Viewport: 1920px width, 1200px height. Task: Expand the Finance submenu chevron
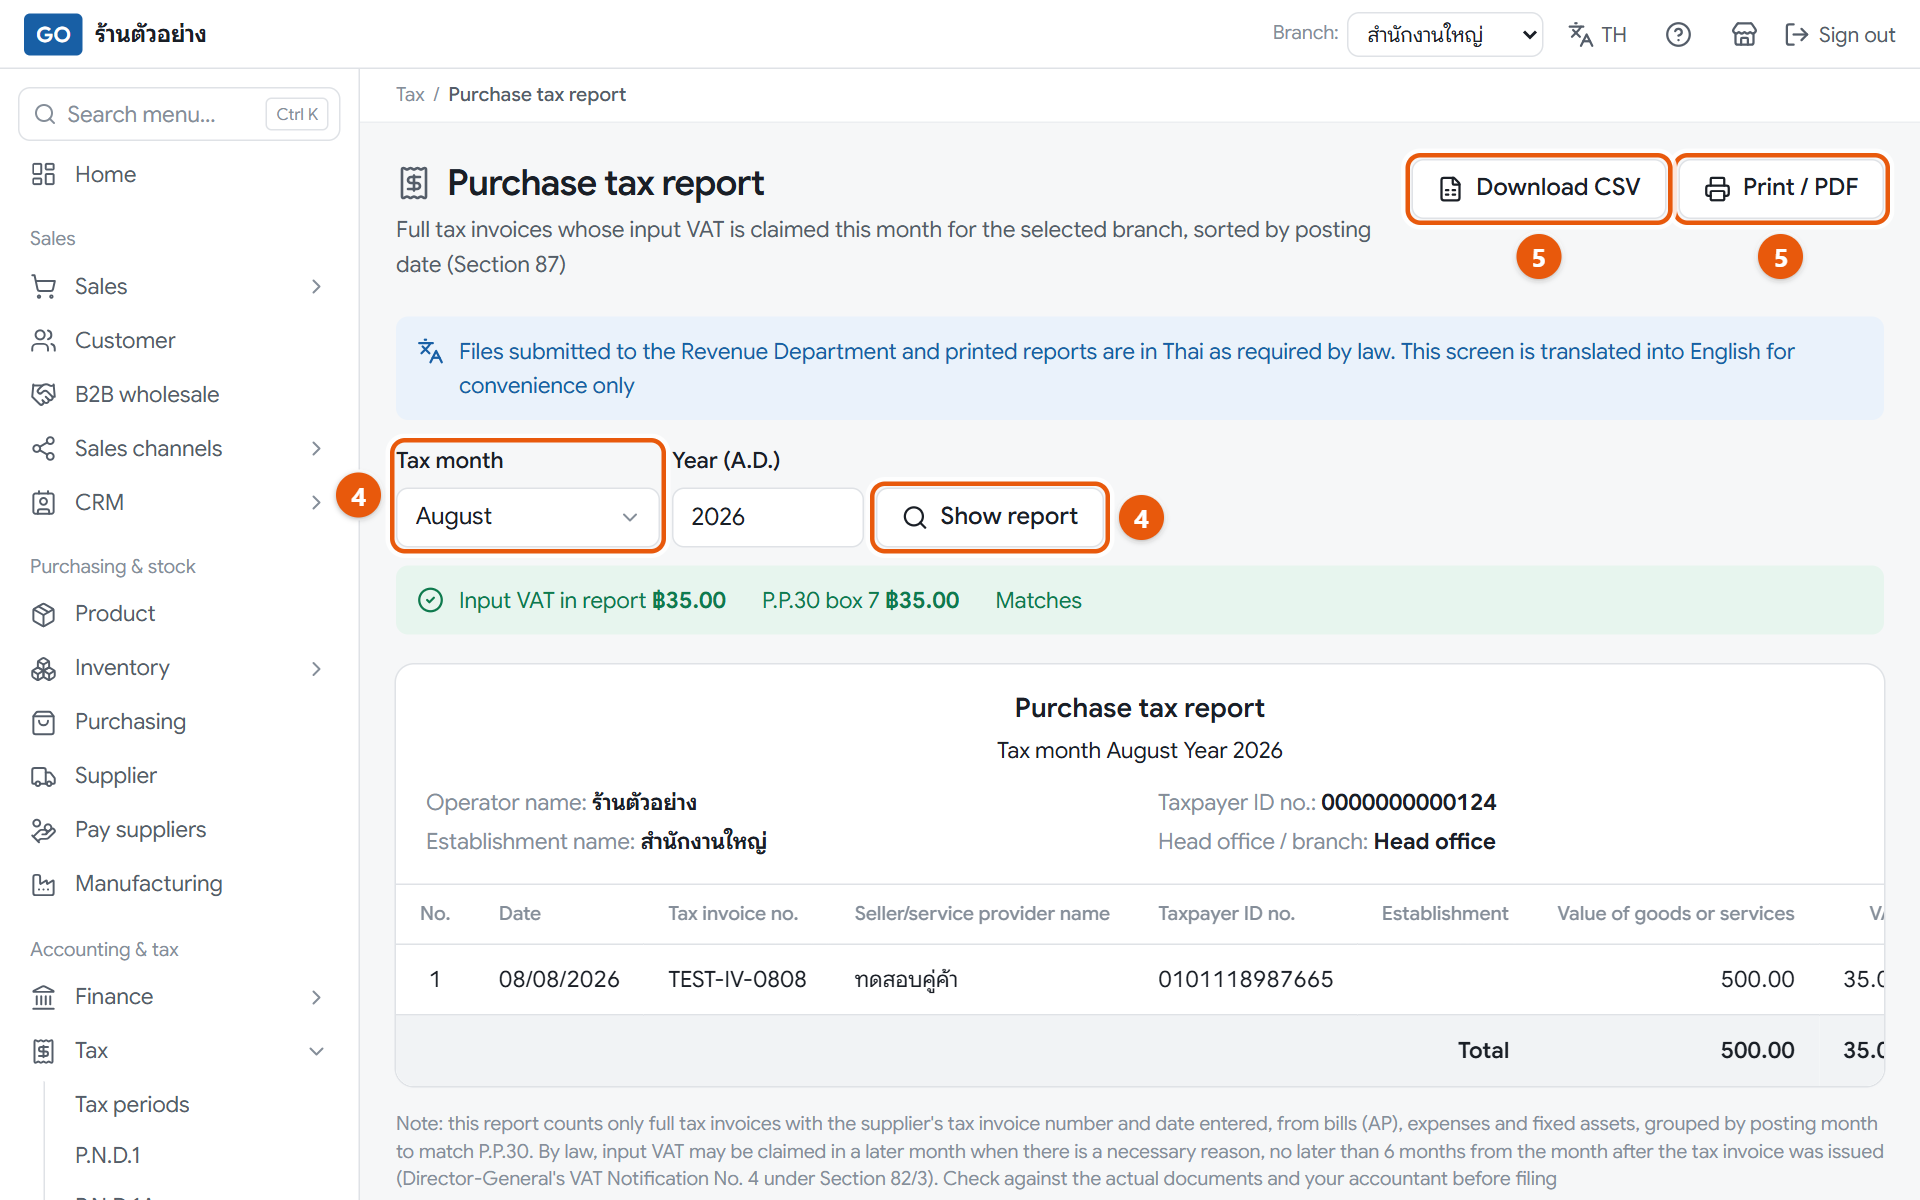click(316, 998)
